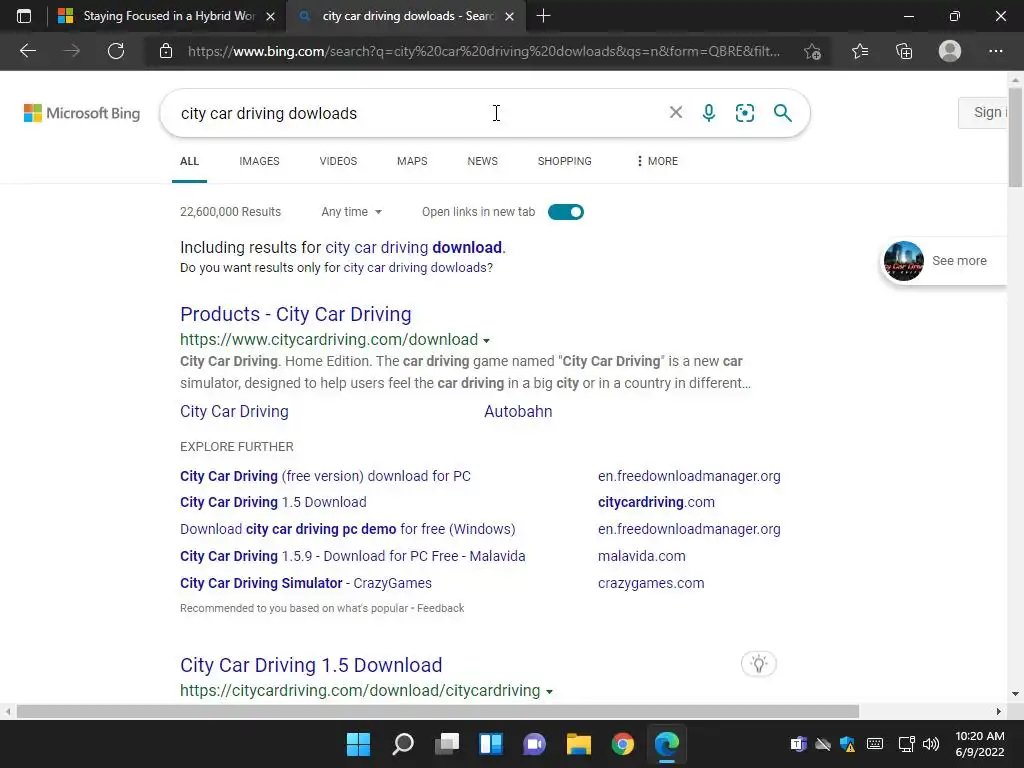Click the See more side panel
Screen dimensions: 1024x768
click(943, 261)
